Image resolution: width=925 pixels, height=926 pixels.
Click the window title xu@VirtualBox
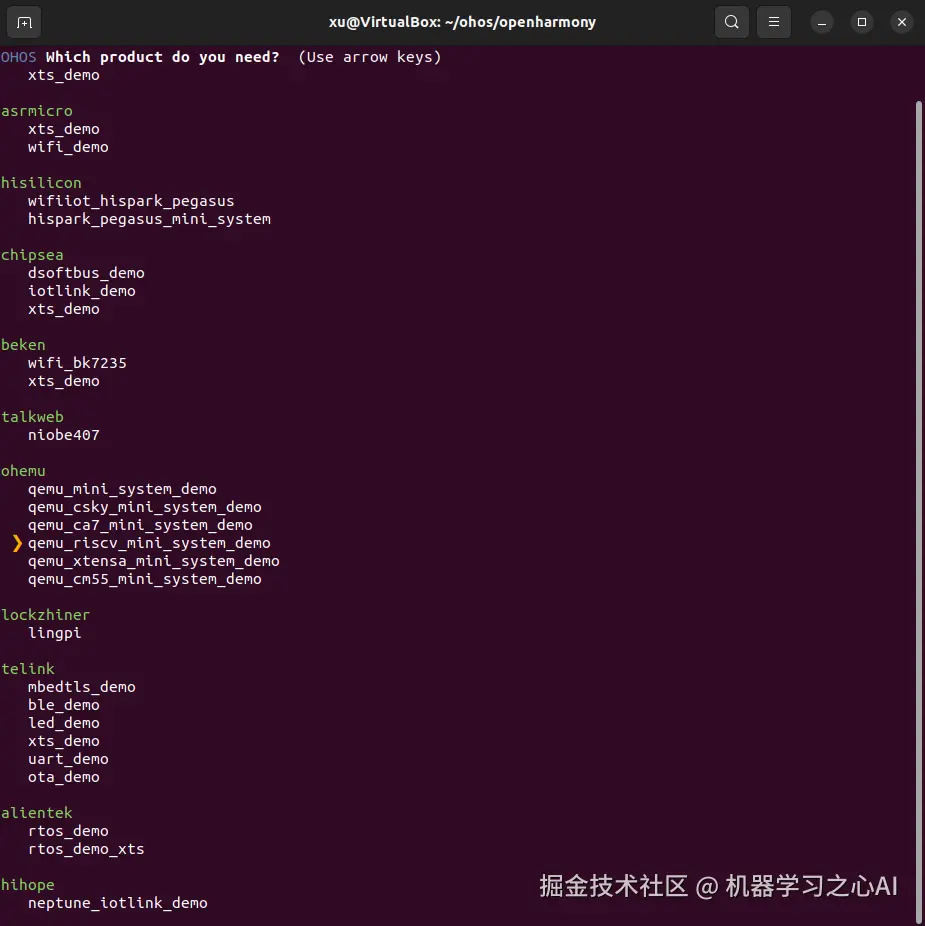[462, 22]
